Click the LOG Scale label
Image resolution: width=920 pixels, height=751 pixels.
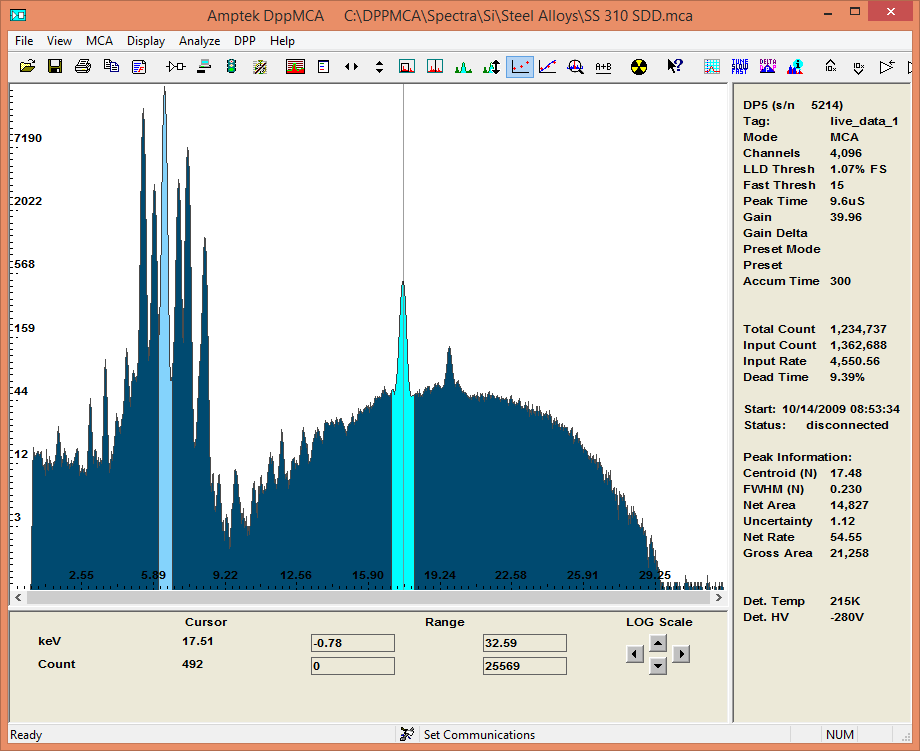[659, 622]
